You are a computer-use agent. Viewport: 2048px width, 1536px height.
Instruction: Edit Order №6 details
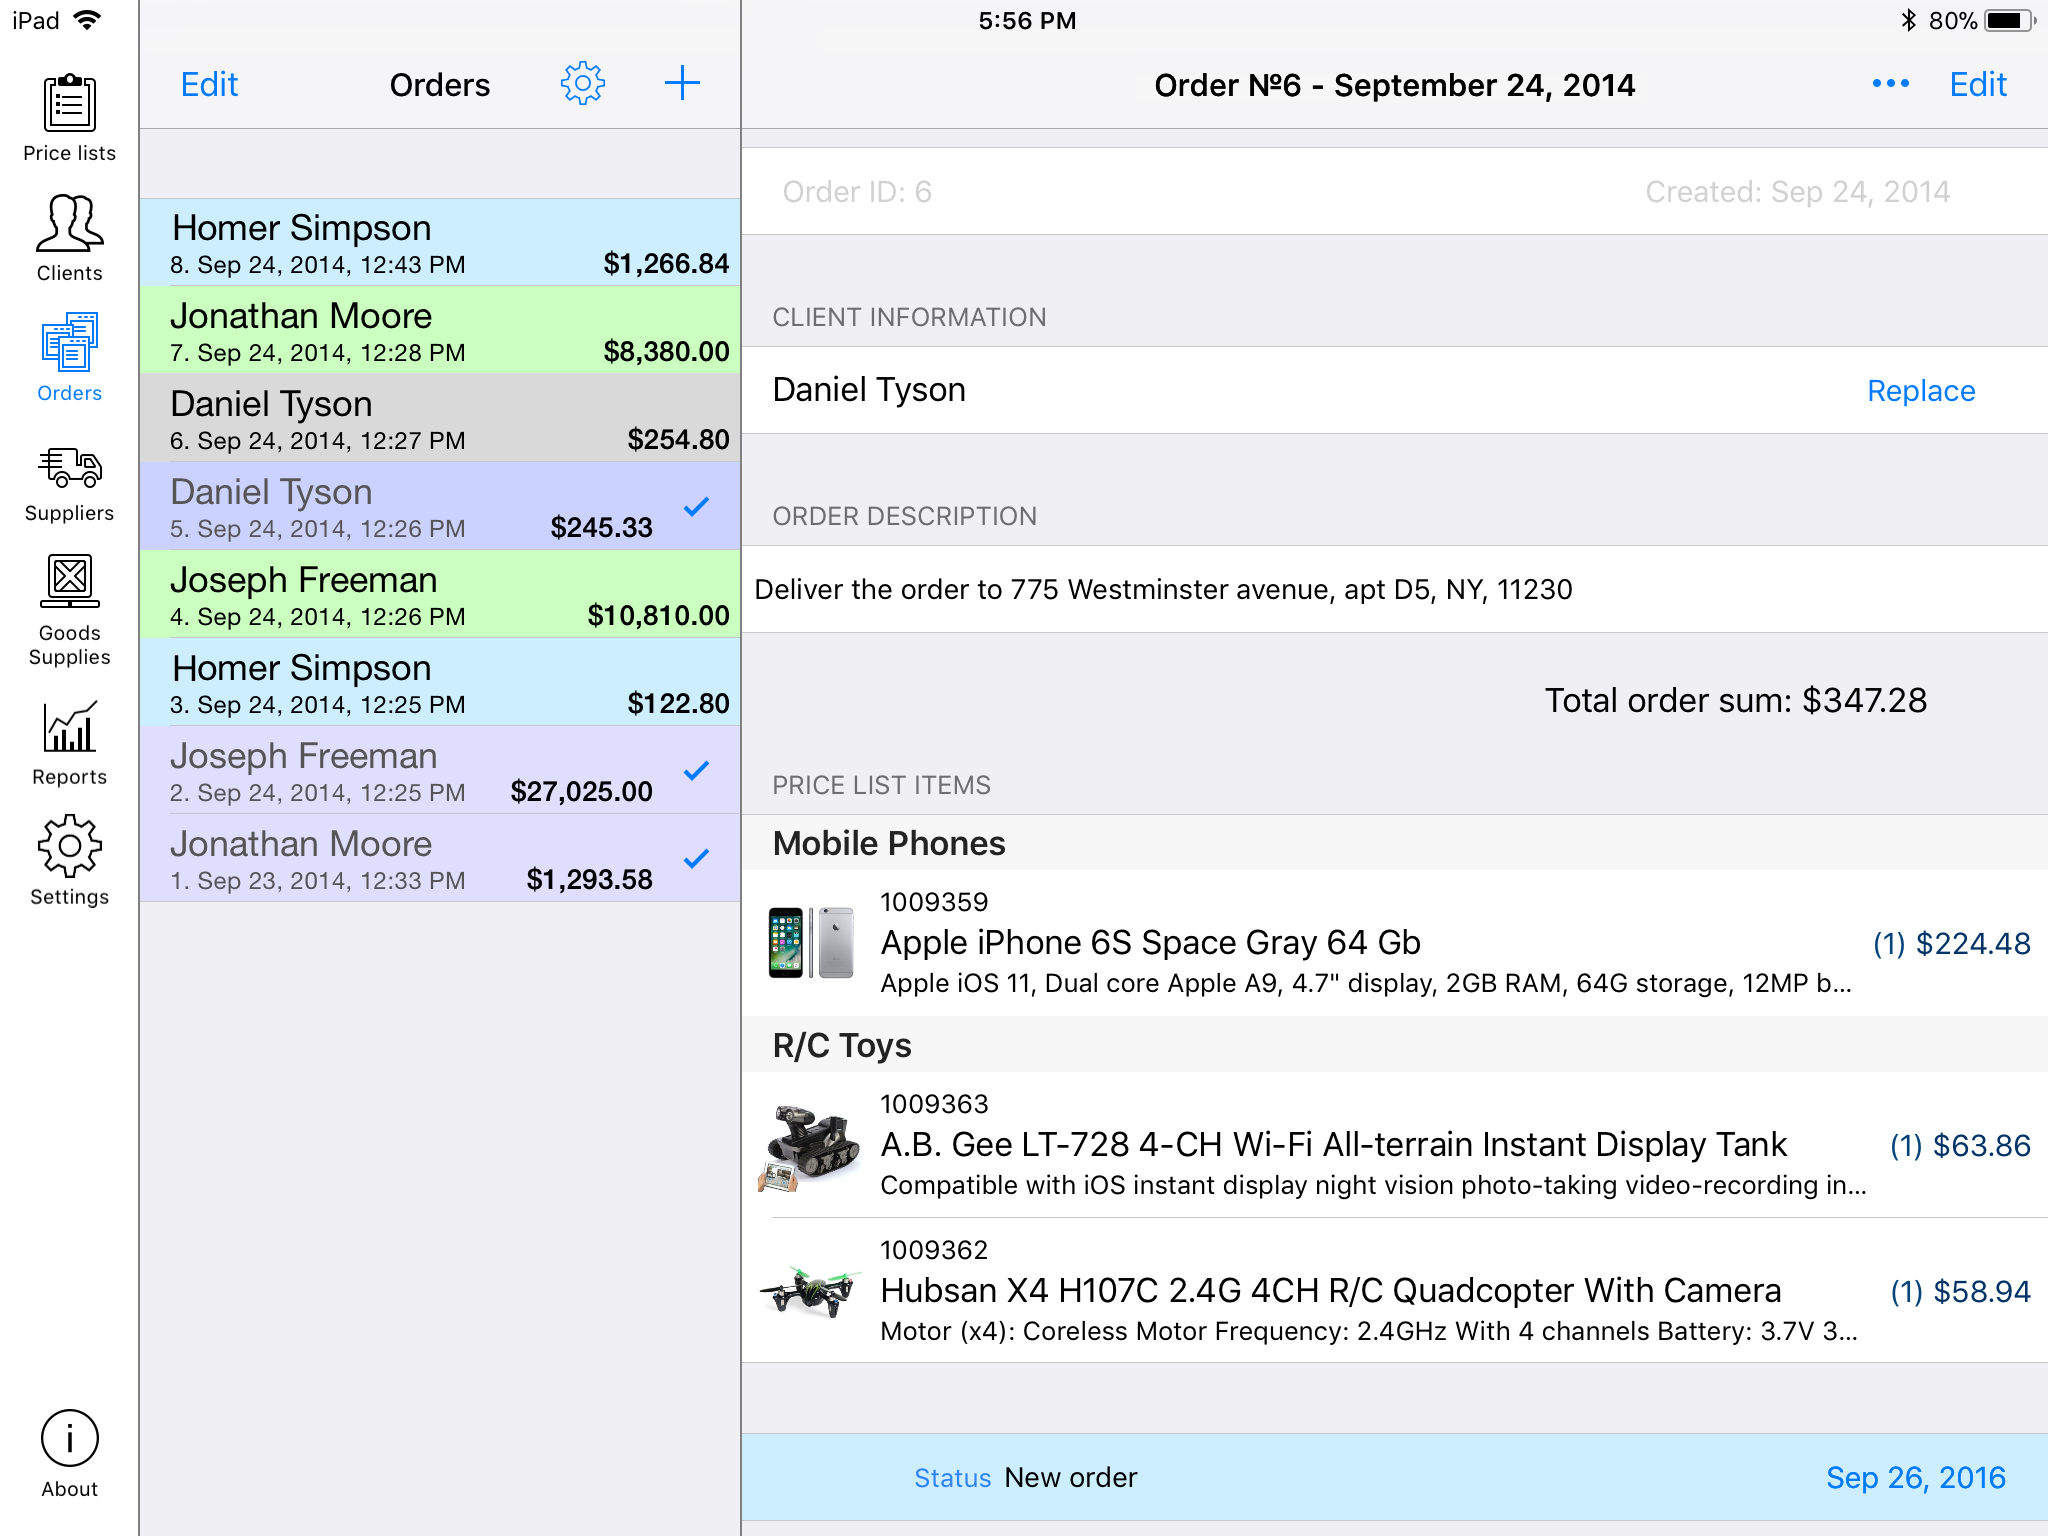(x=1978, y=84)
